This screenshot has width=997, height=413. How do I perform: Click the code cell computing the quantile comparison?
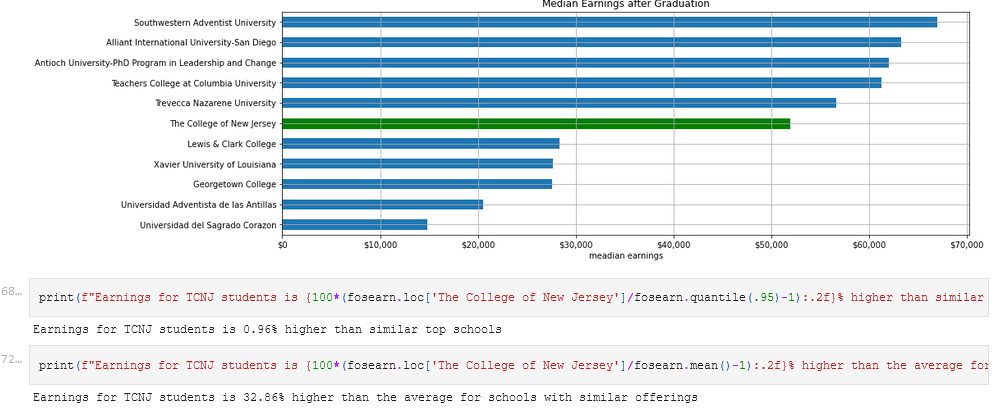point(509,297)
